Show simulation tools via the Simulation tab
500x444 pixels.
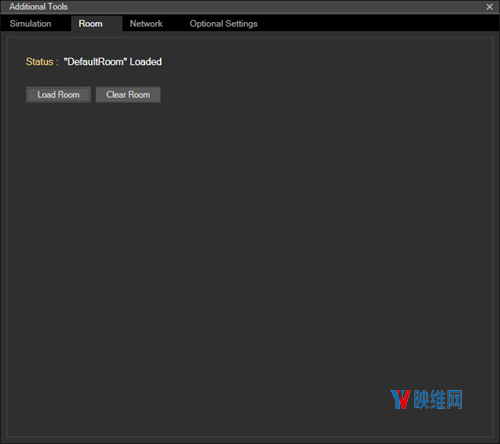pos(30,24)
